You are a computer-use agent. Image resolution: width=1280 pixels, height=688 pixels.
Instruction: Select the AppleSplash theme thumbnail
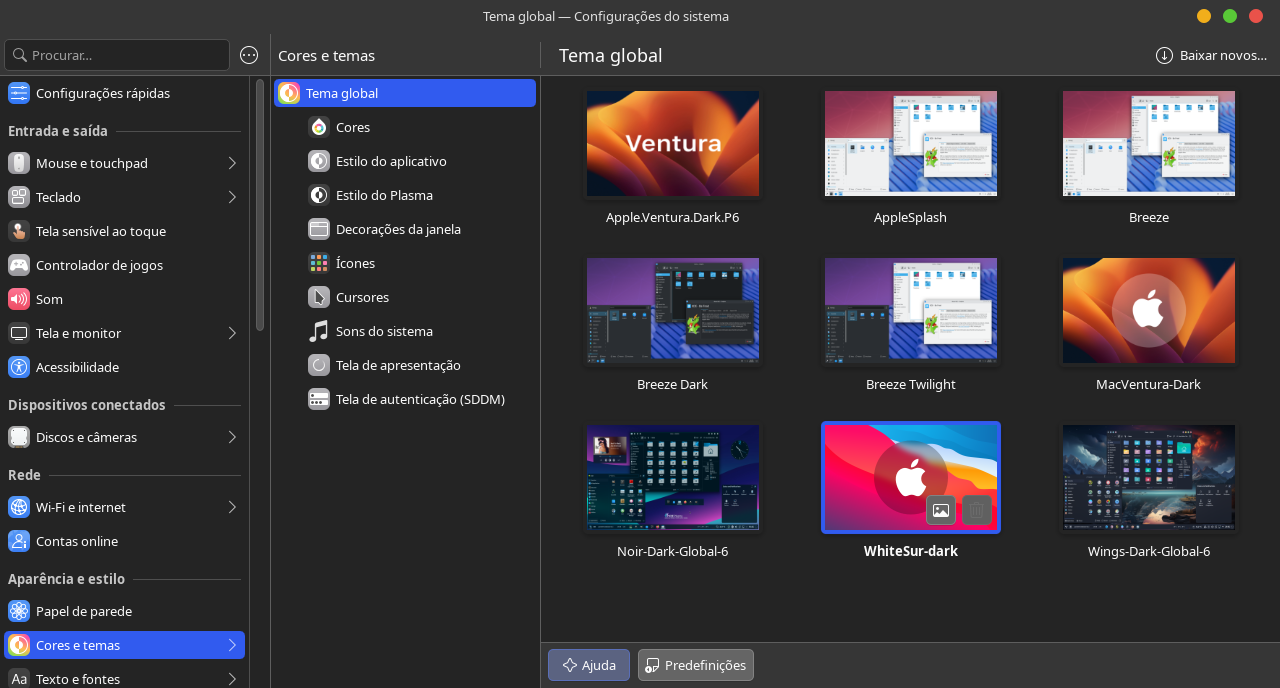pos(911,144)
